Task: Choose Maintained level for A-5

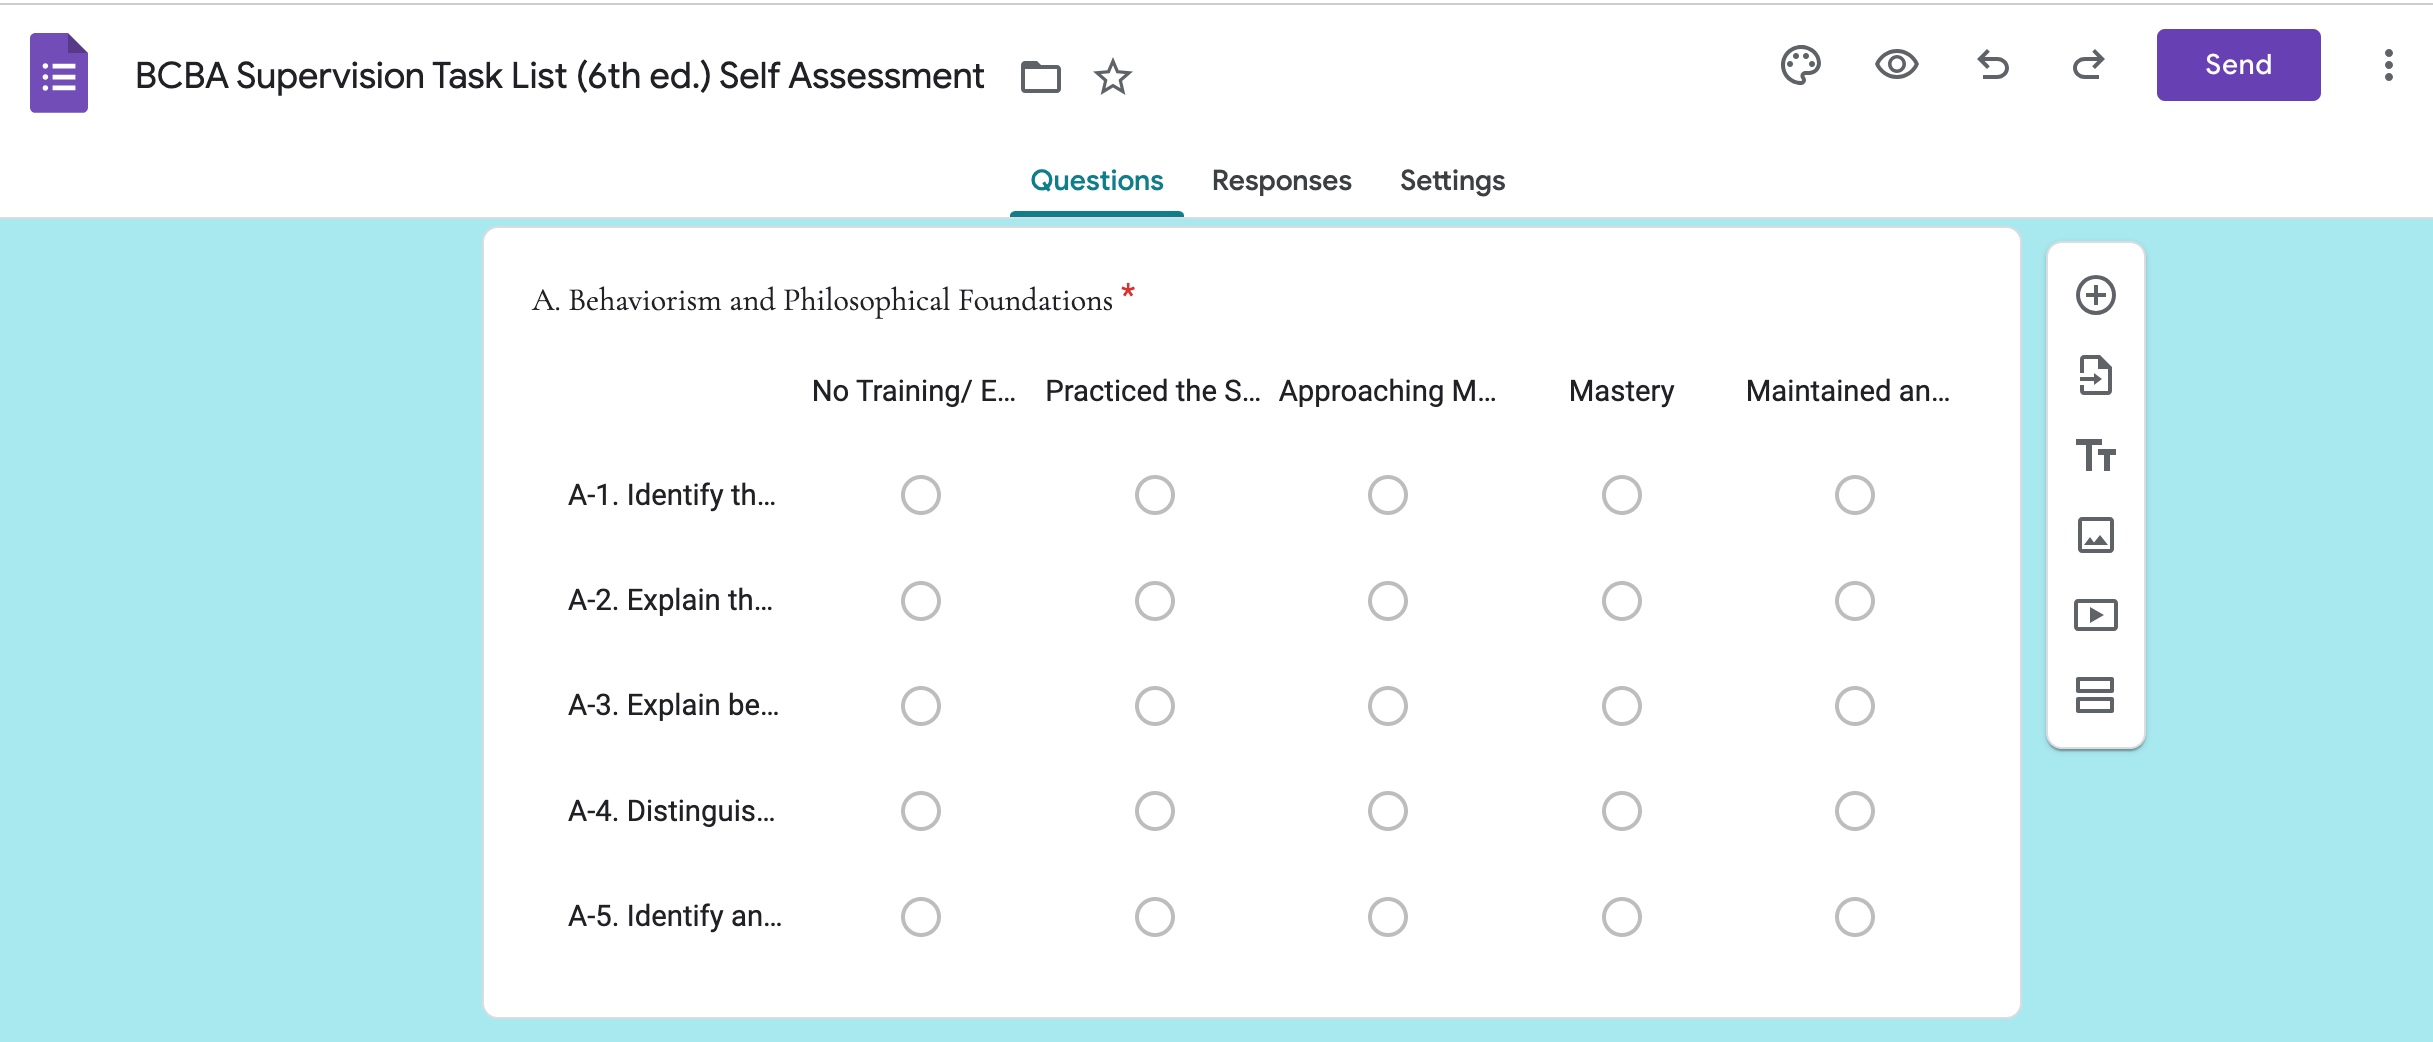Action: click(1855, 916)
